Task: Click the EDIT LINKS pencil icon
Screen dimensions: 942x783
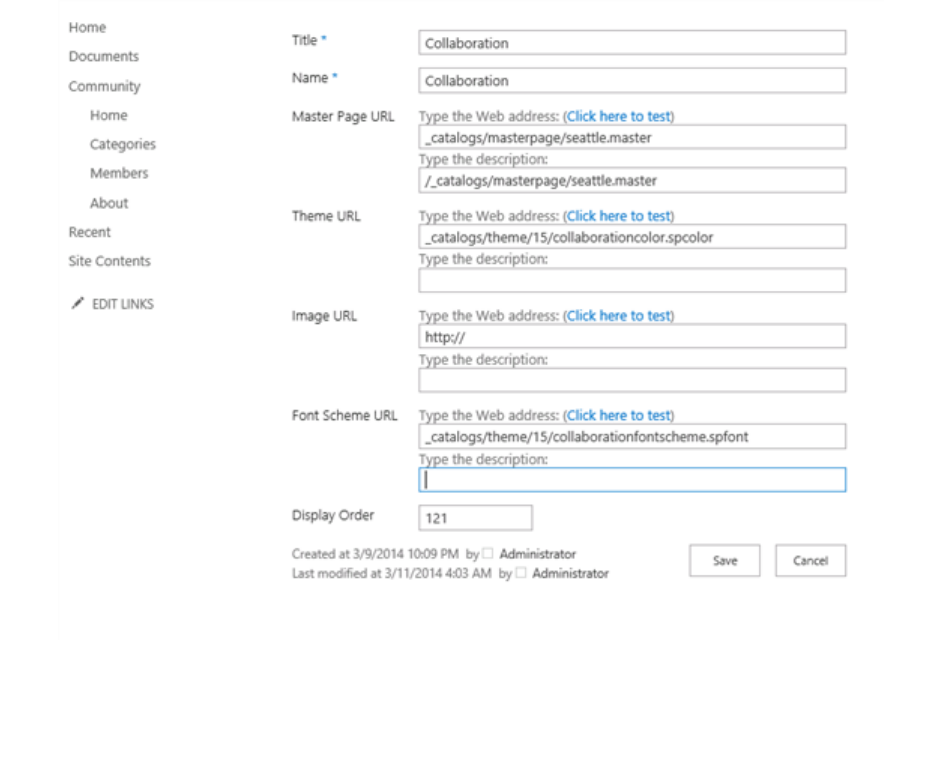Action: [x=77, y=303]
